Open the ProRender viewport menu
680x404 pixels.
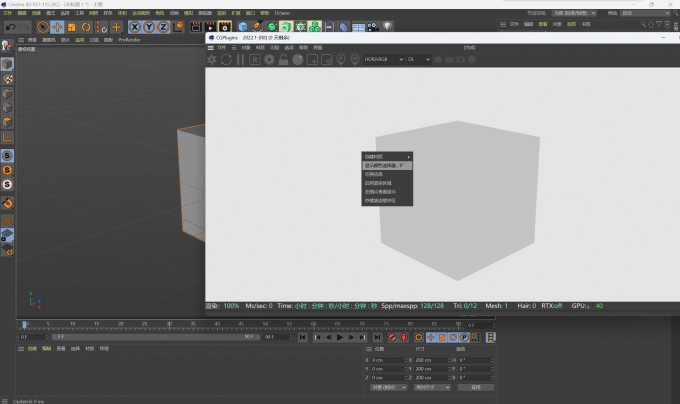coord(129,40)
